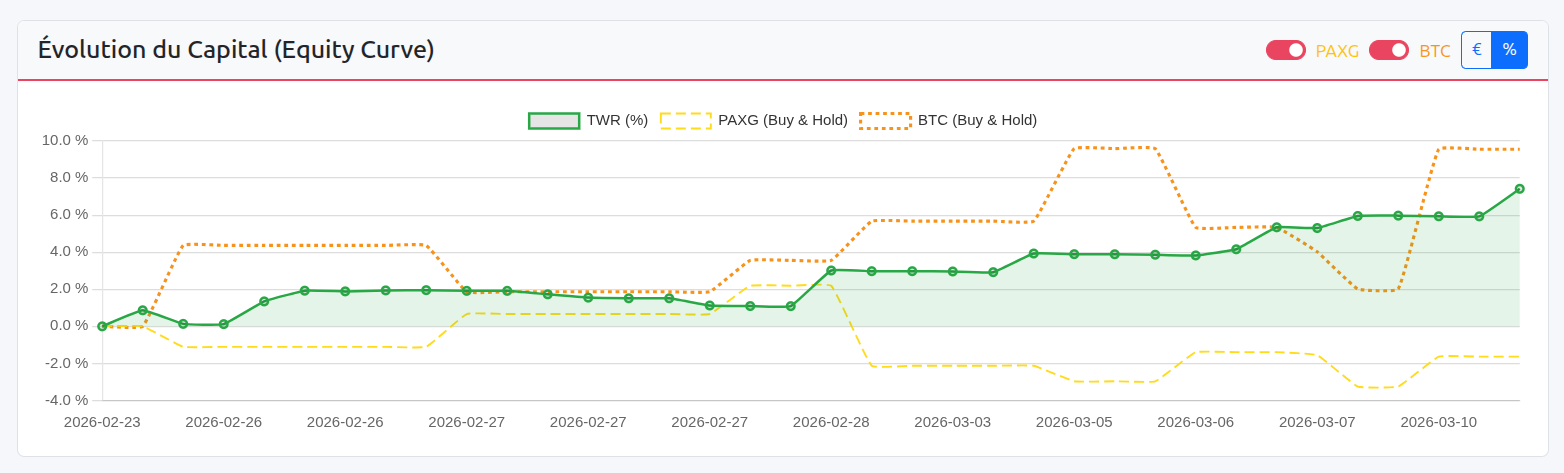Click the orange dotted BTC legend box

(885, 120)
